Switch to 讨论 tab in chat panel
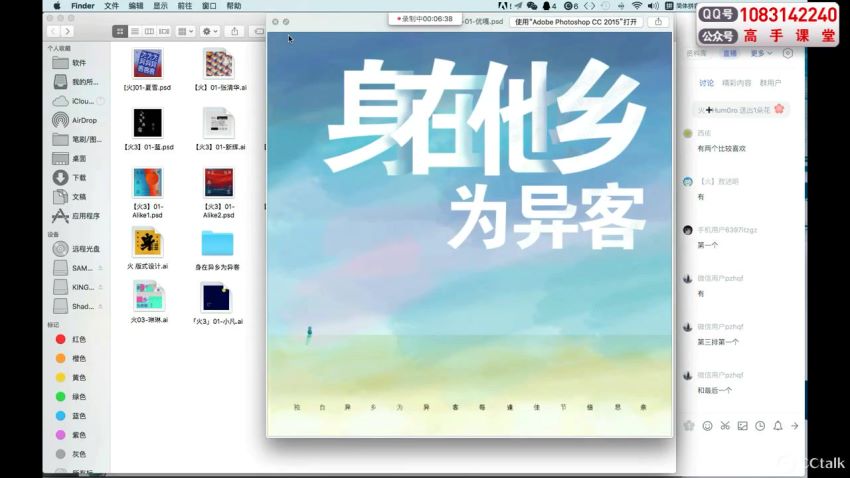Viewport: 850px width, 478px height. pyautogui.click(x=706, y=83)
